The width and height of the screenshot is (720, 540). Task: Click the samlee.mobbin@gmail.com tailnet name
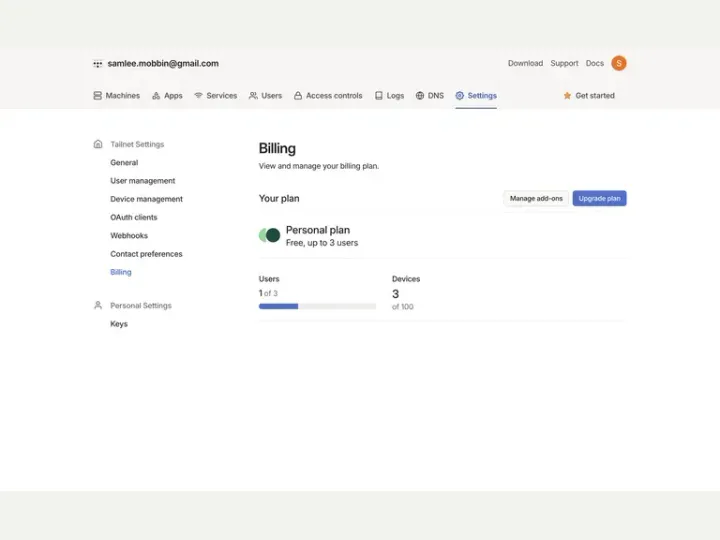163,63
